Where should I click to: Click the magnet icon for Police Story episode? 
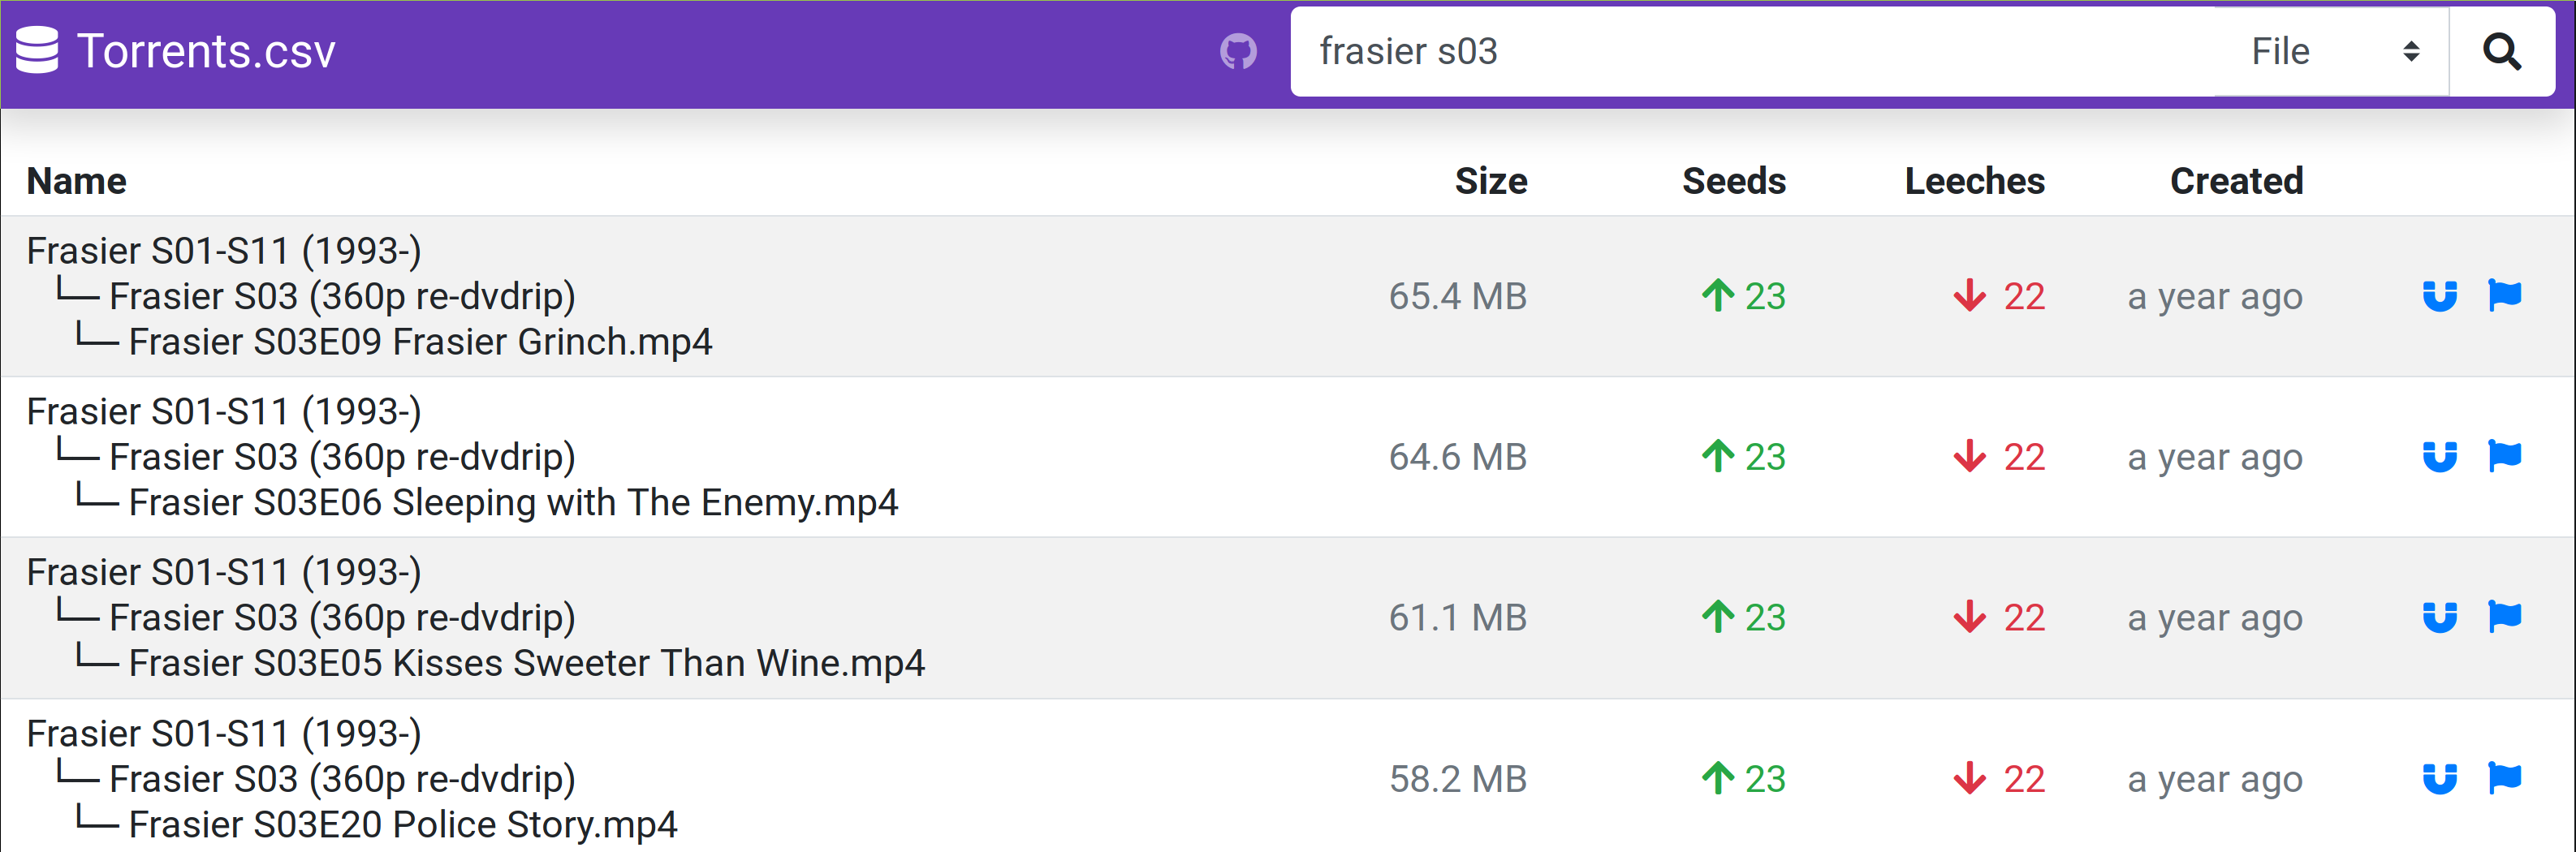2440,778
